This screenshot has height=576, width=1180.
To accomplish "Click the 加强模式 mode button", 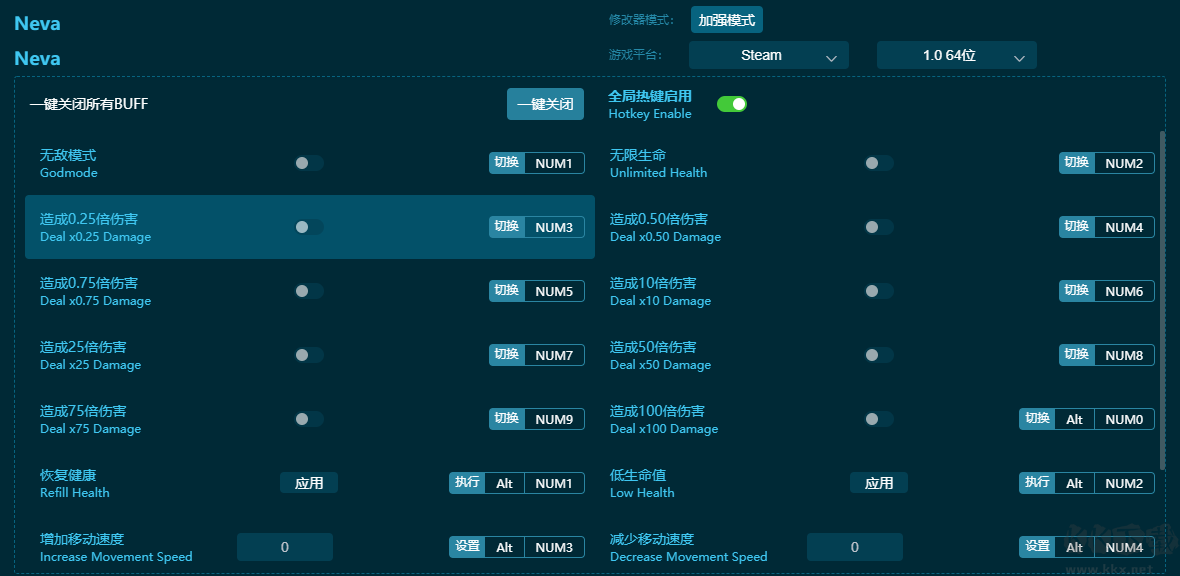I will tap(726, 19).
